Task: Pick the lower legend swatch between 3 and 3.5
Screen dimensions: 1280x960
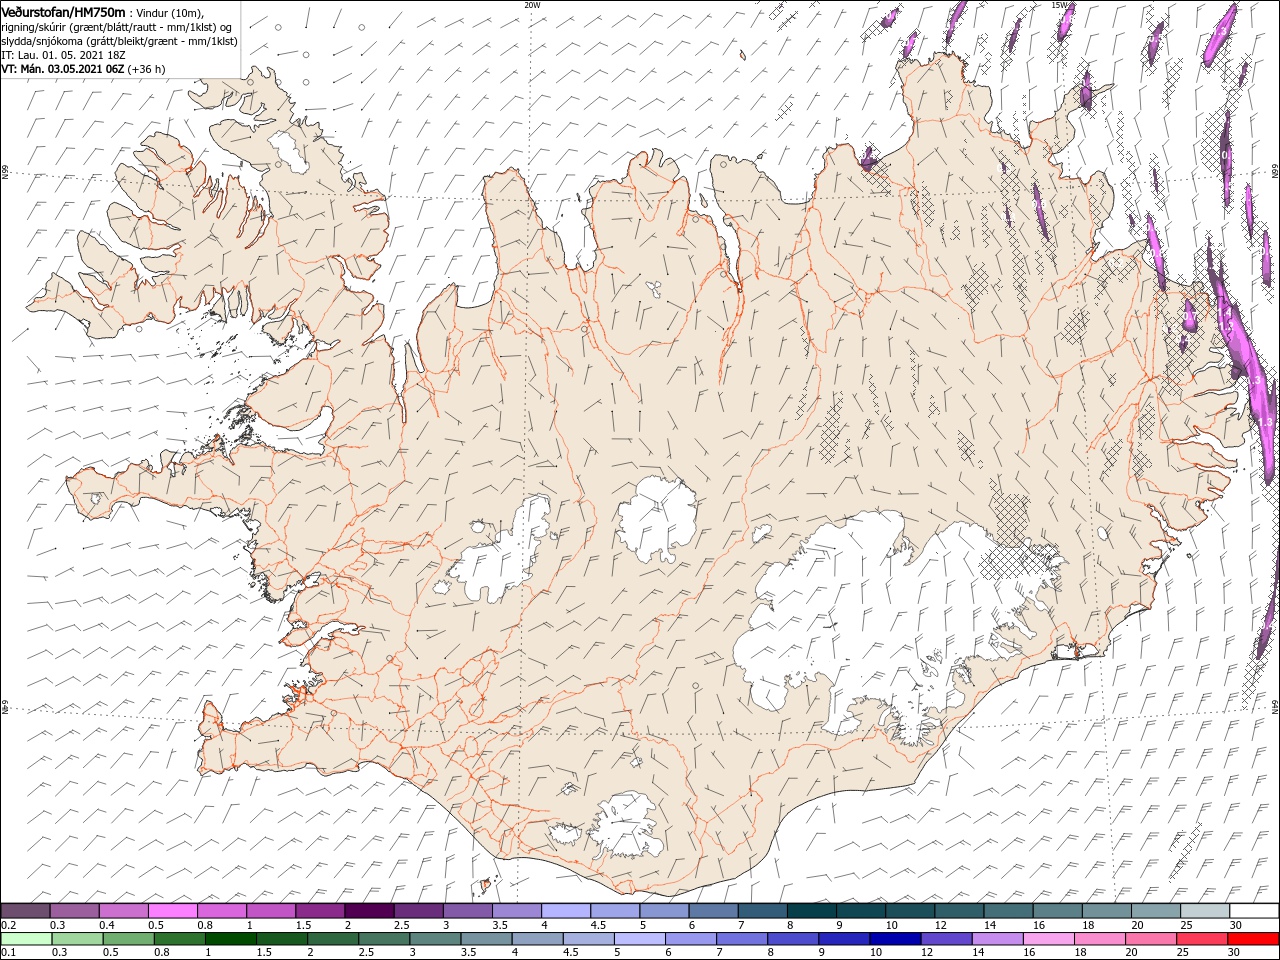Action: [x=434, y=939]
